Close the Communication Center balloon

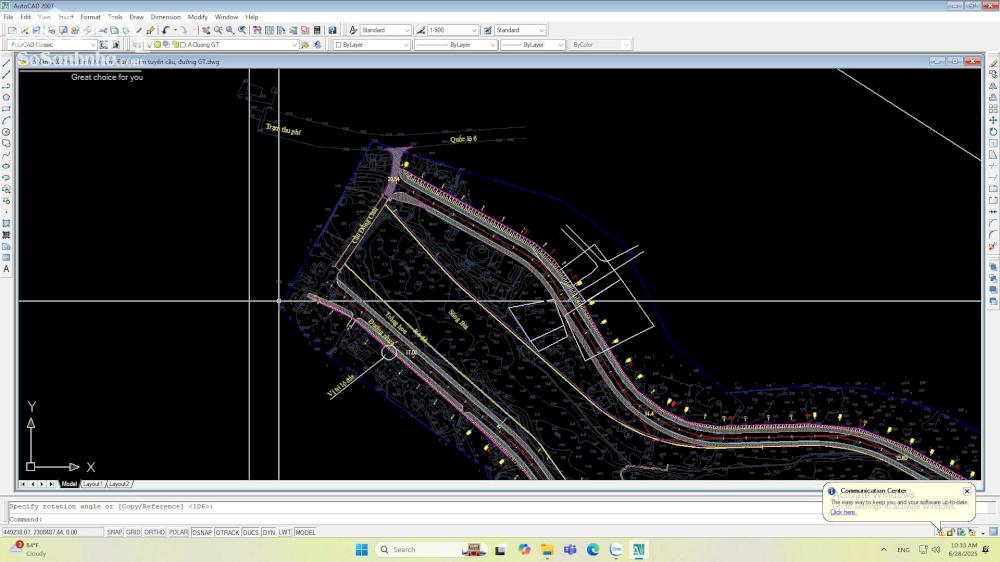pyautogui.click(x=966, y=491)
